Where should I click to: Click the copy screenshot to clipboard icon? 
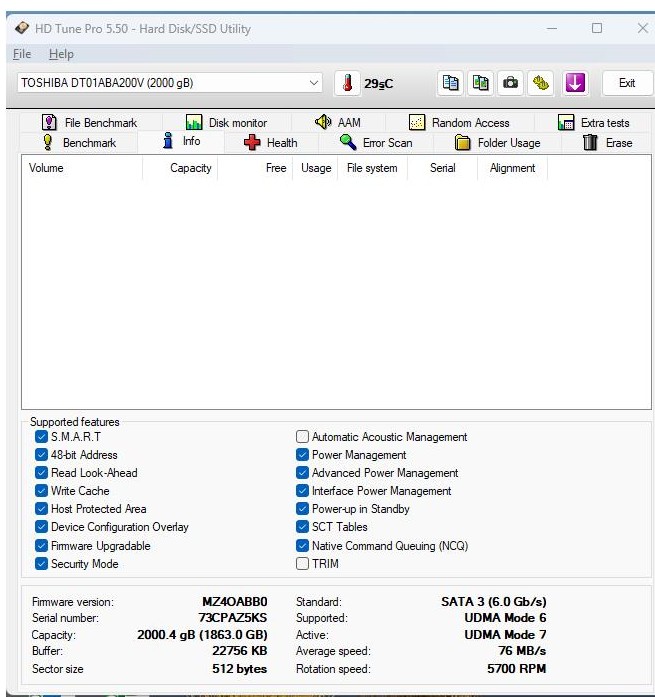[481, 83]
